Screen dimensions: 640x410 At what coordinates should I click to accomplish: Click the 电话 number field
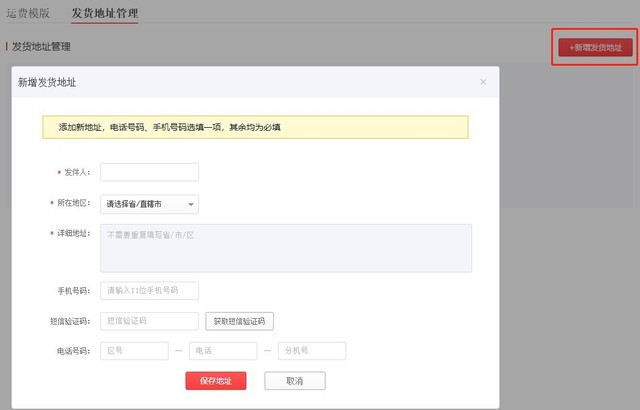222,351
